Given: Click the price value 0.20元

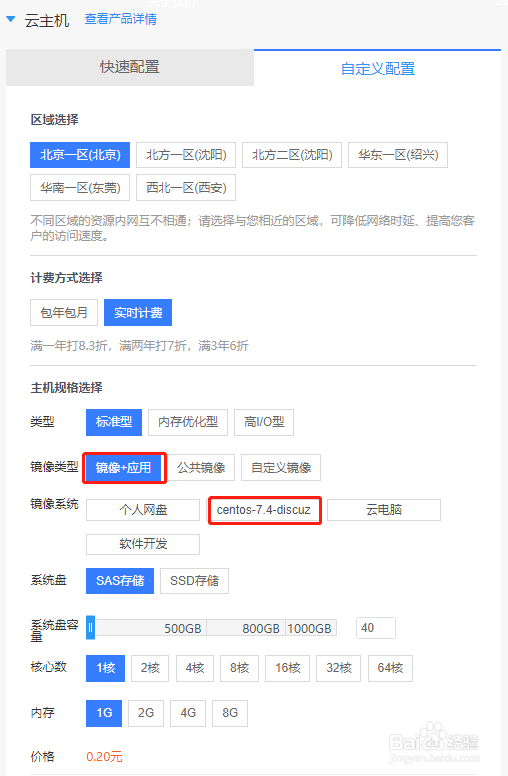Looking at the screenshot, I should click(104, 757).
